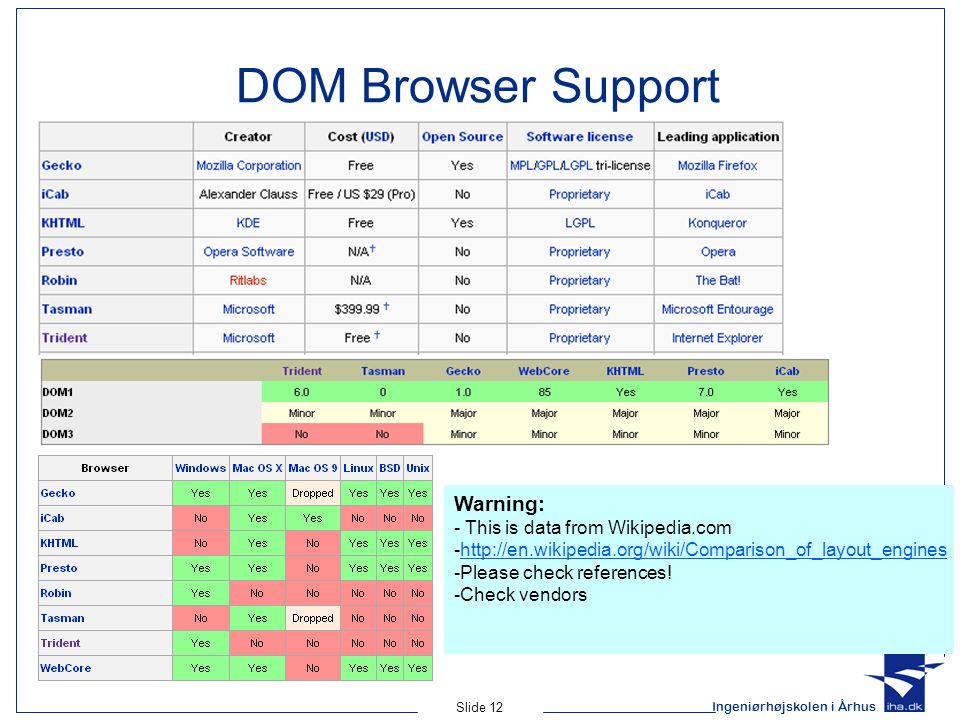
Task: Click the iCab link in platform table
Action: (x=52, y=519)
